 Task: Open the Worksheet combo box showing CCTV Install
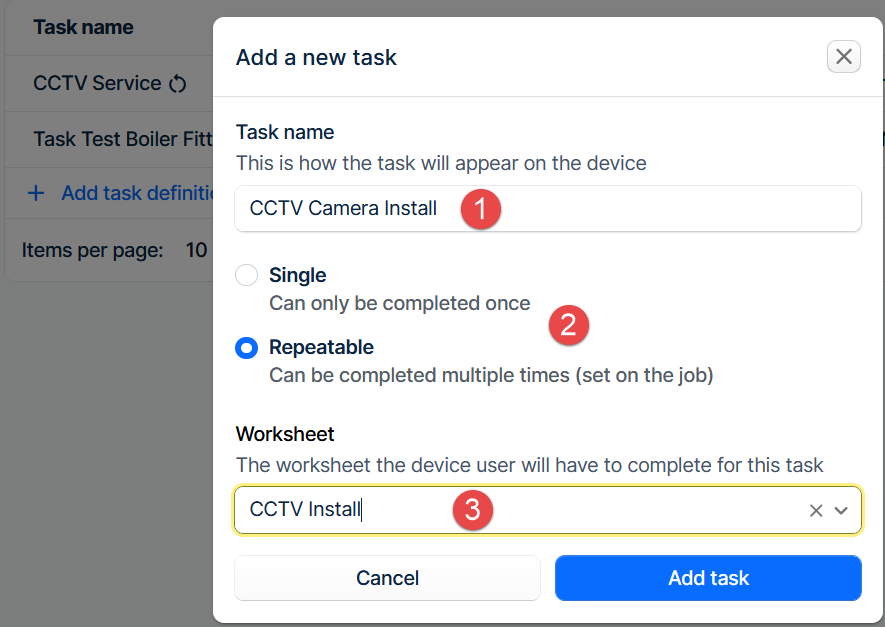520,510
